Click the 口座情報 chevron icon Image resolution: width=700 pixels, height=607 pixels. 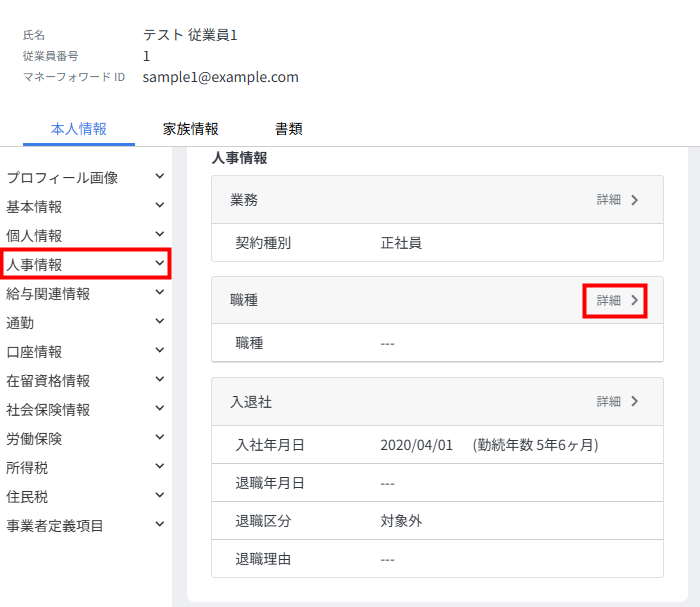coord(160,351)
